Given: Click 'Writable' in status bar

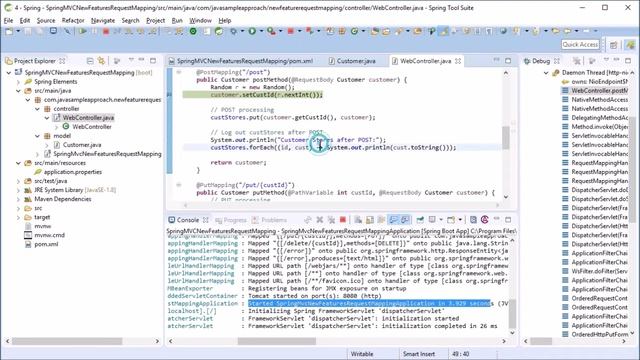Looking at the screenshot, I should point(362,354).
